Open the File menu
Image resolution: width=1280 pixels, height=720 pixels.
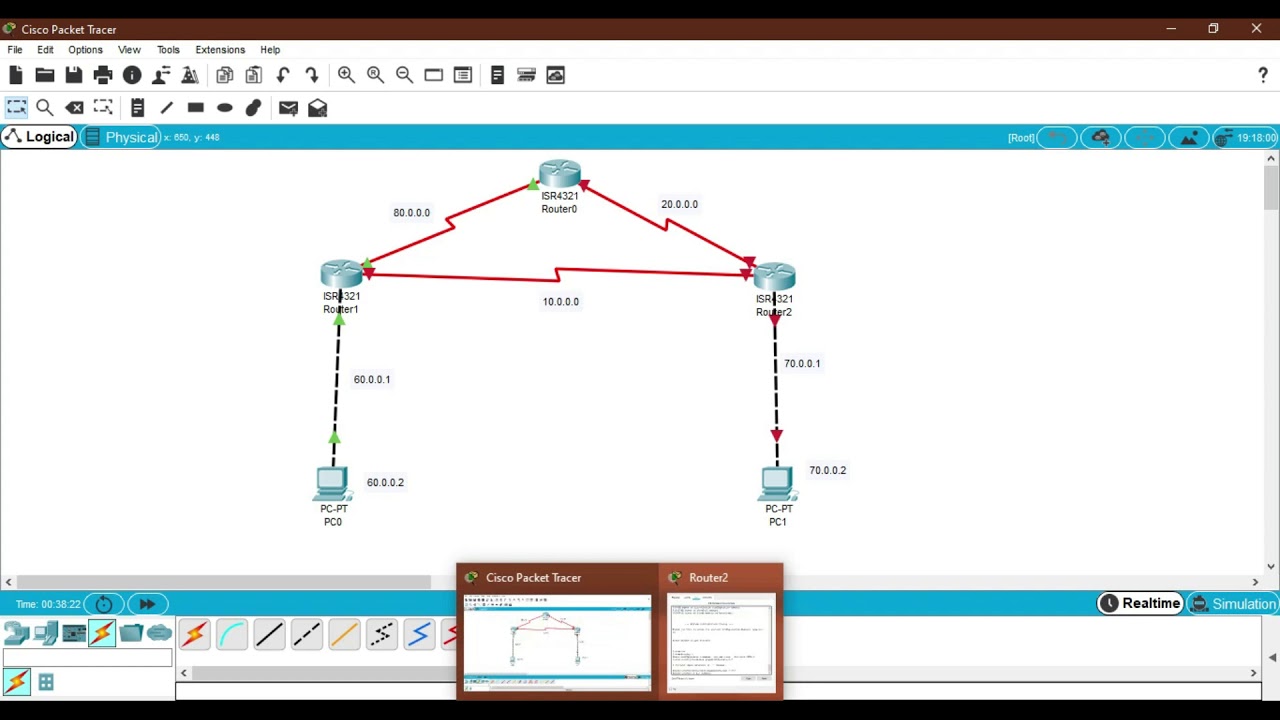[x=15, y=49]
